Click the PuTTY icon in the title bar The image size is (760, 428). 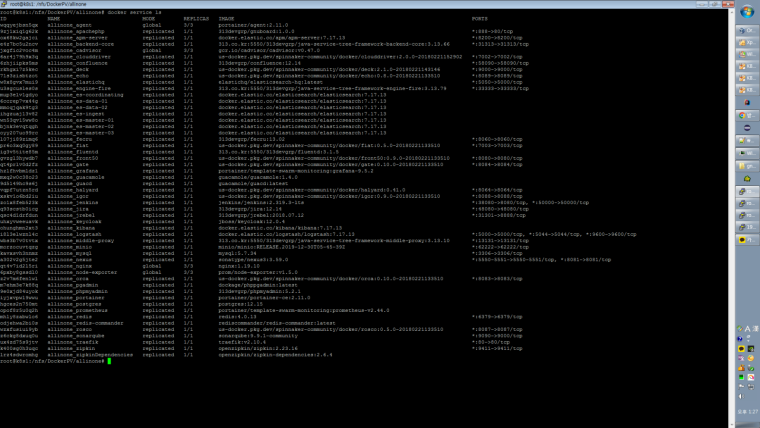click(x=6, y=5)
